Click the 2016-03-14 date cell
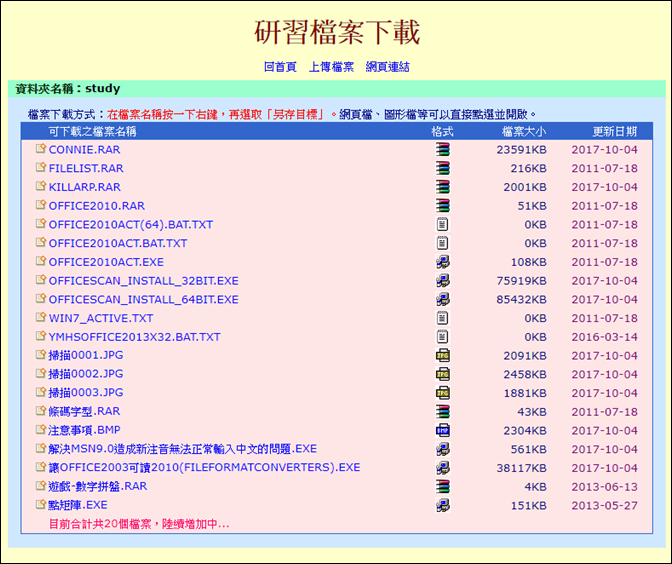This screenshot has width=672, height=564. 604,337
